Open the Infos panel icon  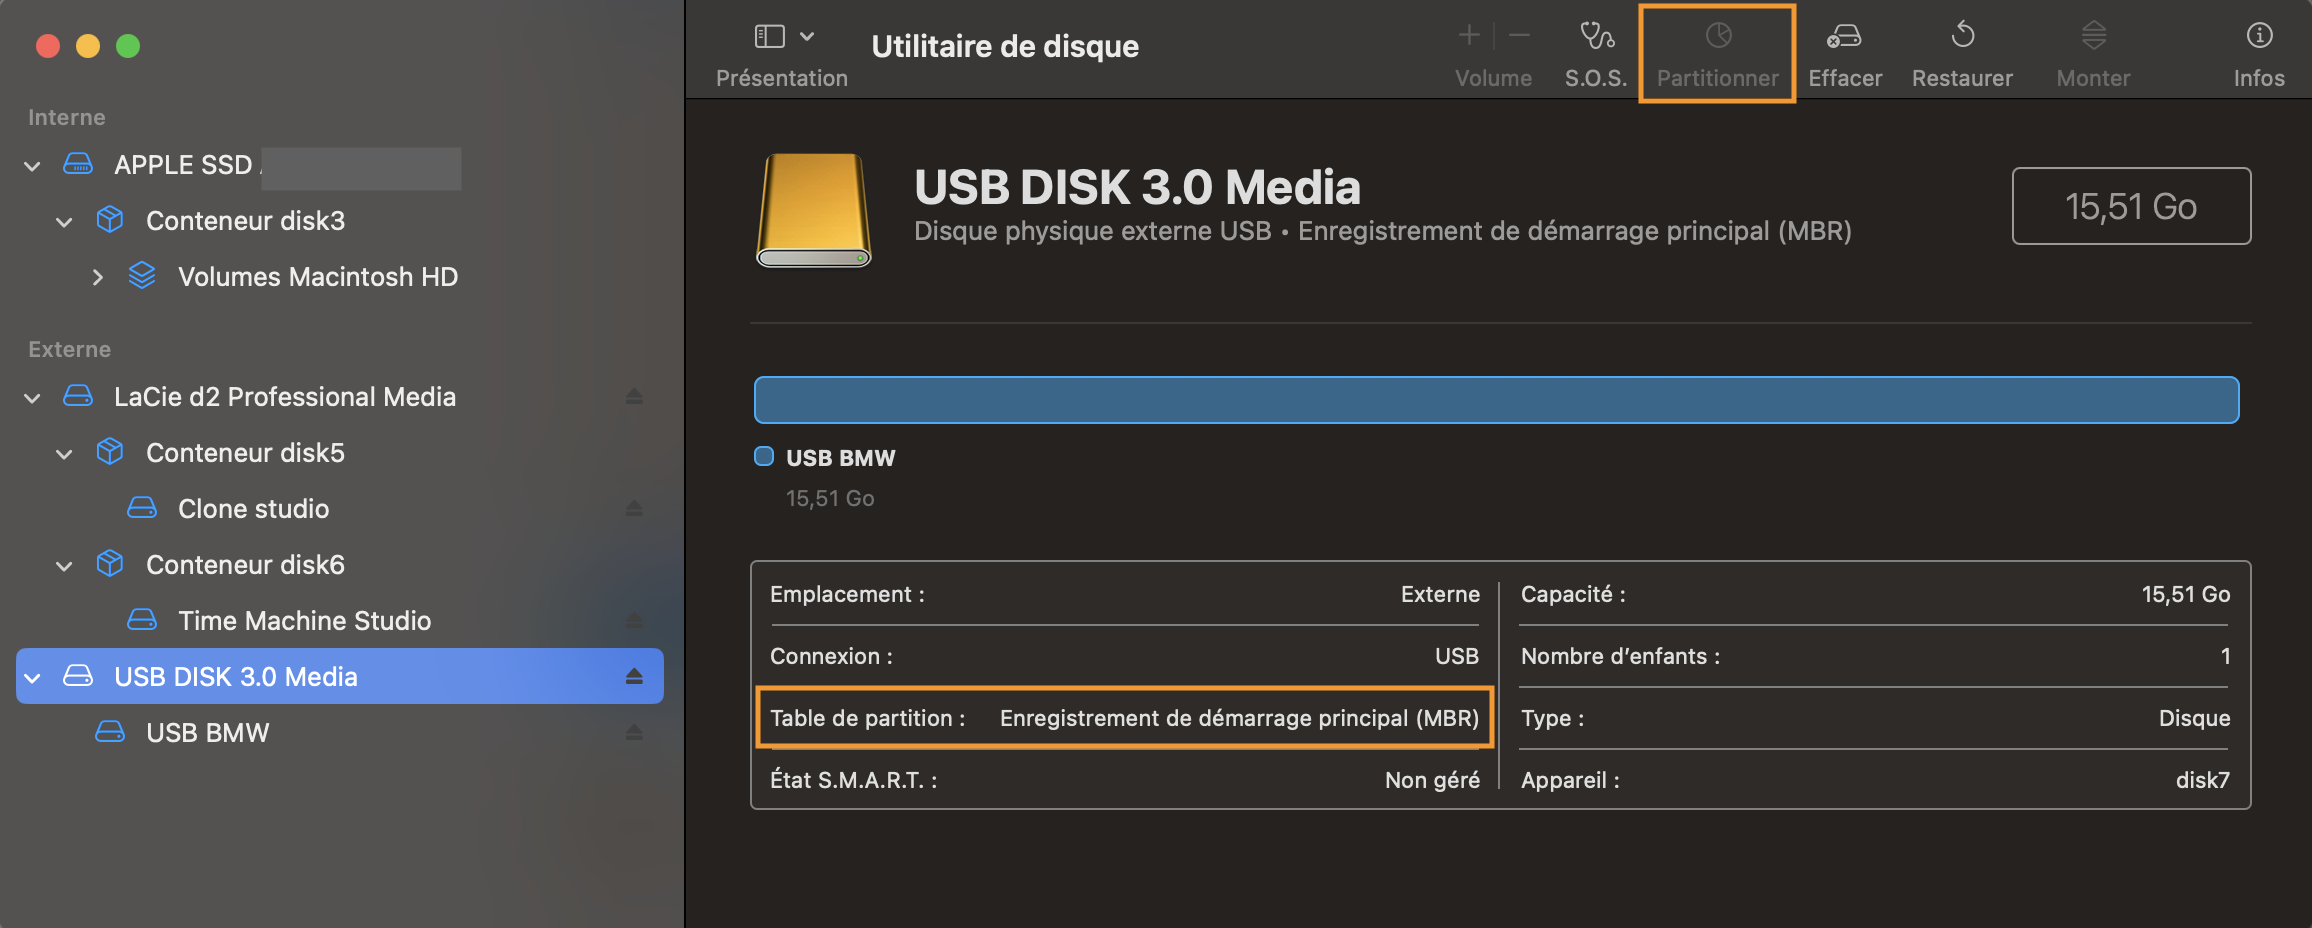(2259, 37)
